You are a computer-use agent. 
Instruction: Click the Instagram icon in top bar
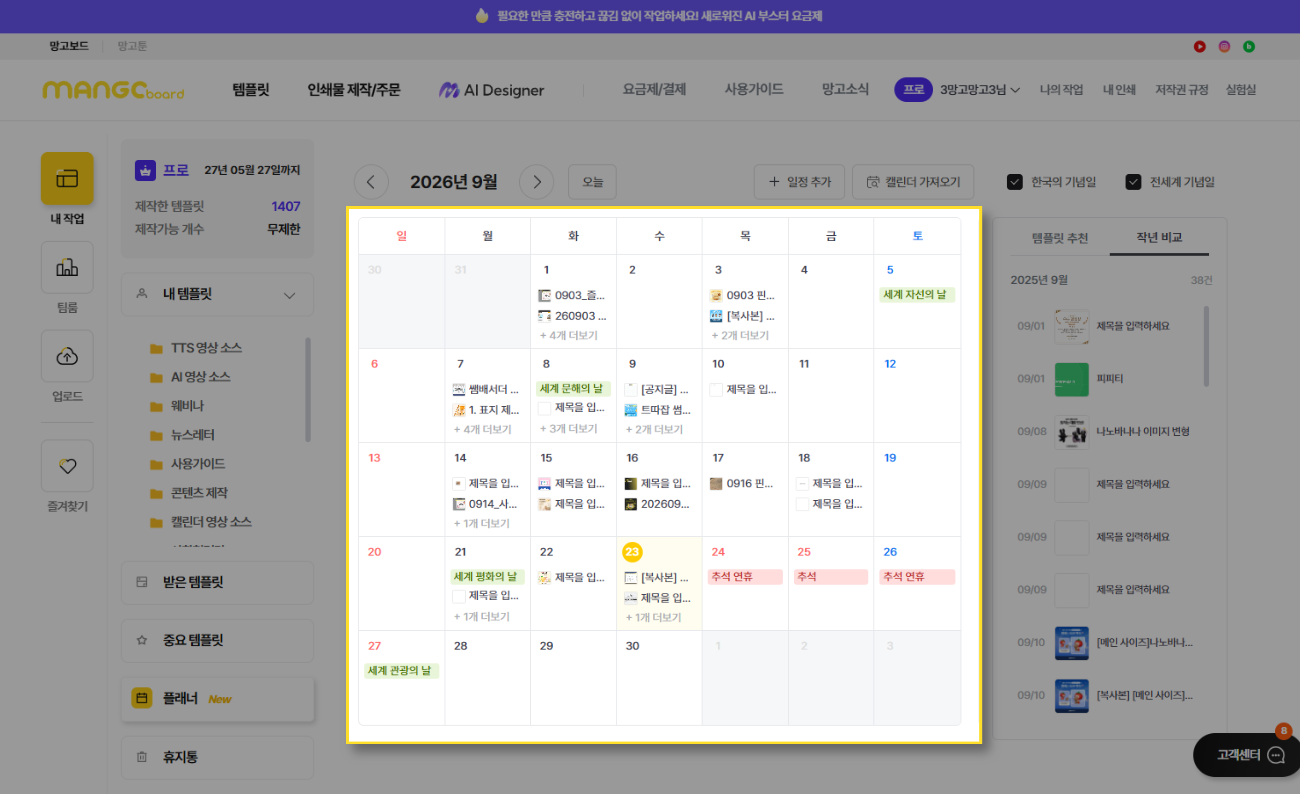pos(1224,46)
